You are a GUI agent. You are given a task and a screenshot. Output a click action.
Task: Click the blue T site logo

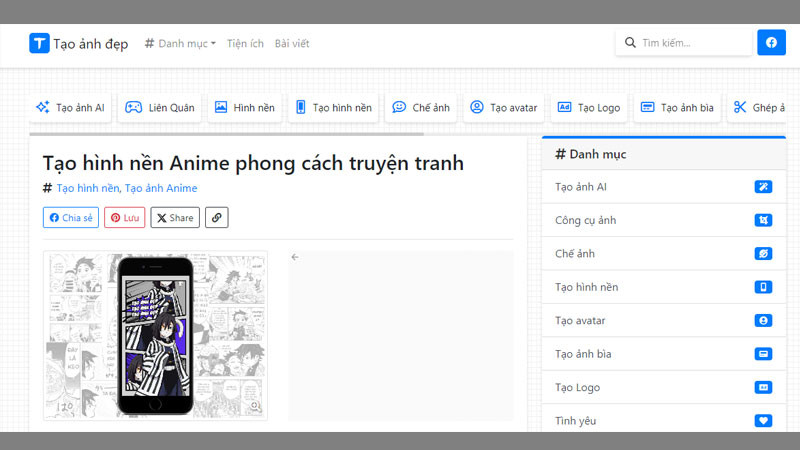(x=39, y=43)
